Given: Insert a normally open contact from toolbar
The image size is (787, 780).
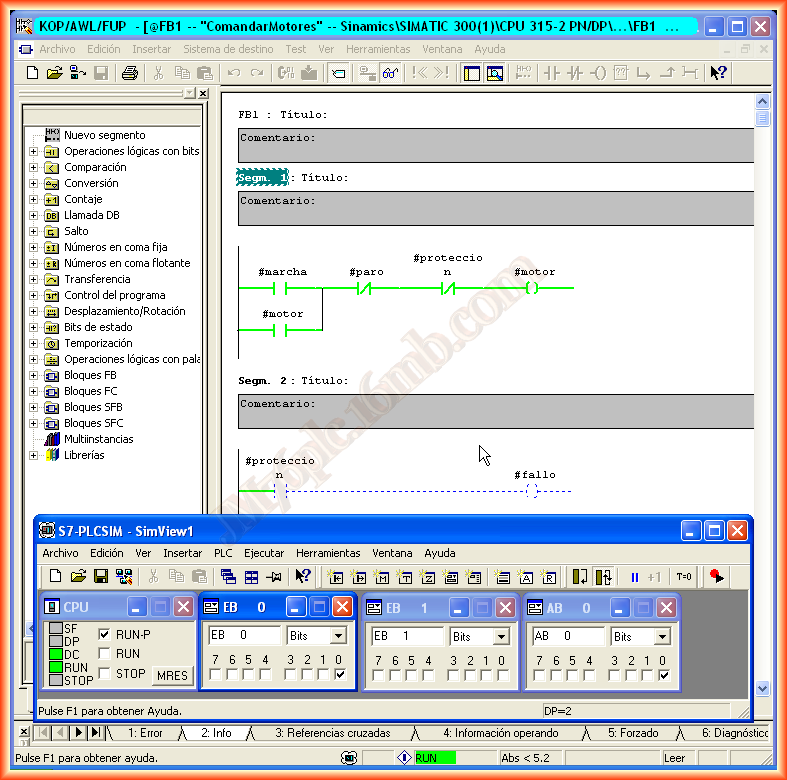Looking at the screenshot, I should coord(551,72).
